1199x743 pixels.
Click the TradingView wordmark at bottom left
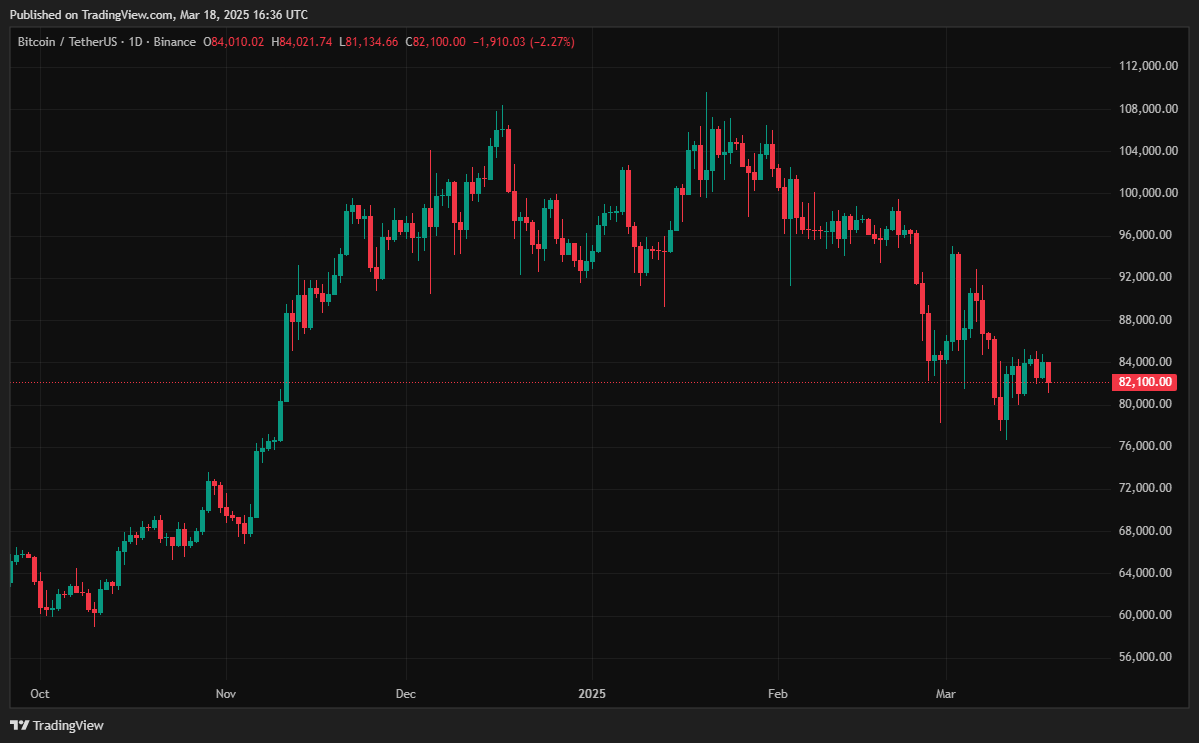click(68, 725)
